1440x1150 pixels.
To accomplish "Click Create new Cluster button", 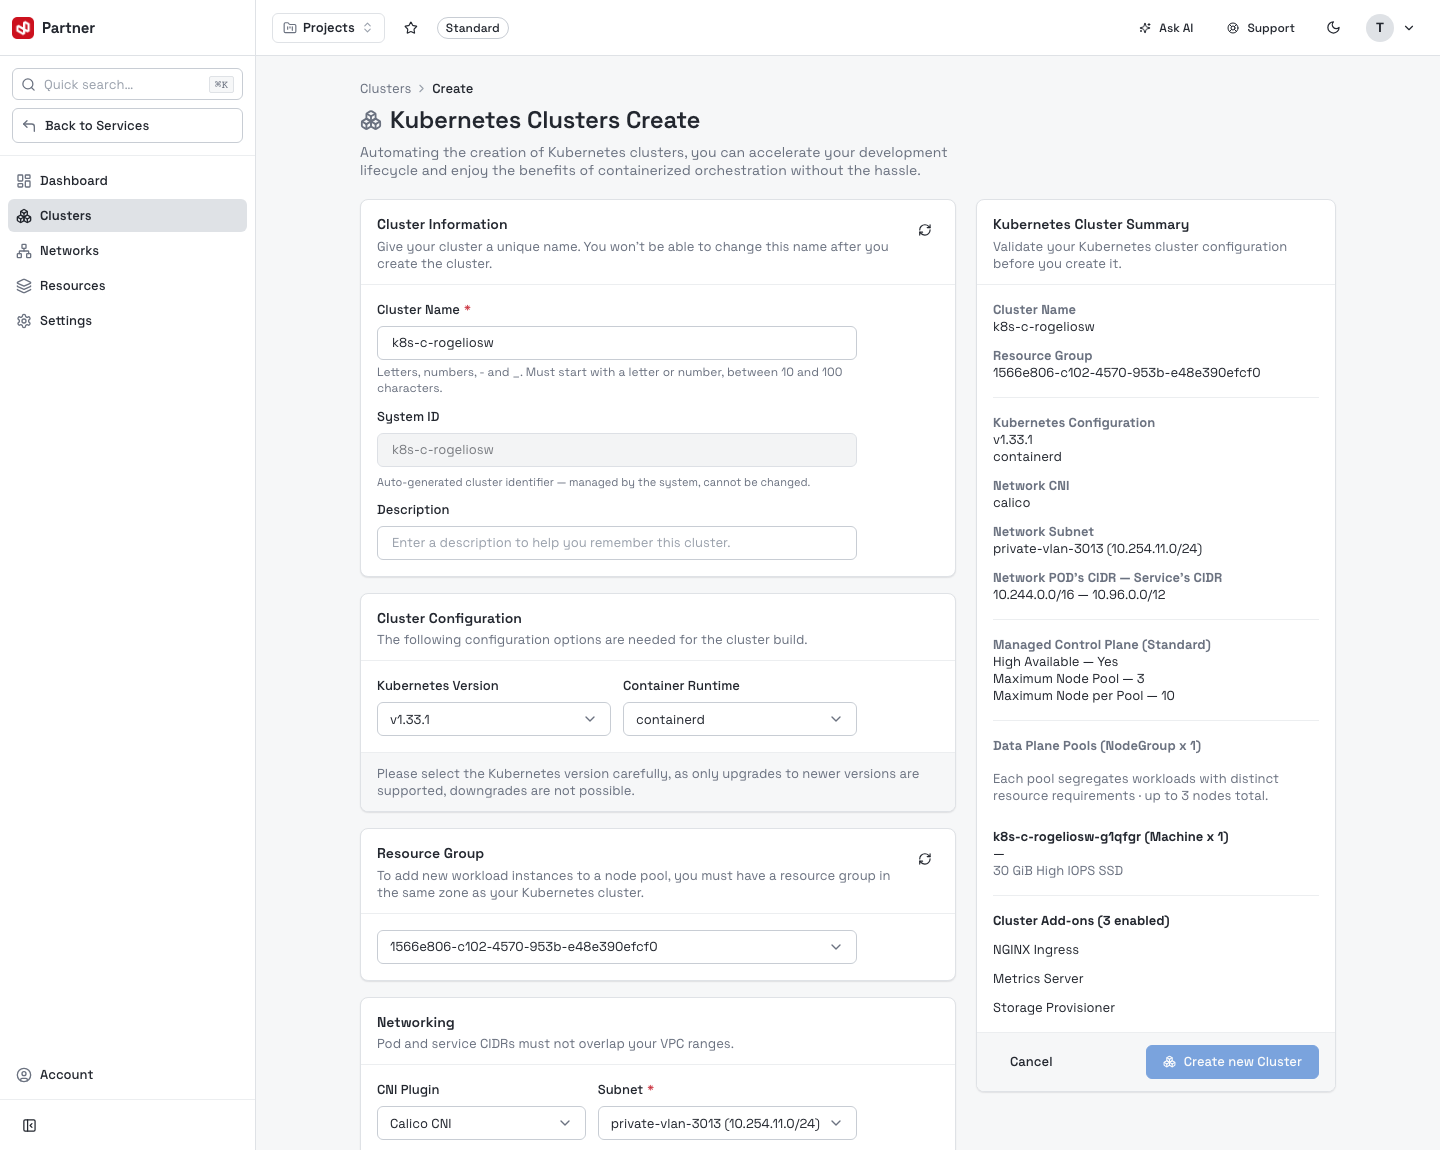I will pyautogui.click(x=1232, y=1062).
